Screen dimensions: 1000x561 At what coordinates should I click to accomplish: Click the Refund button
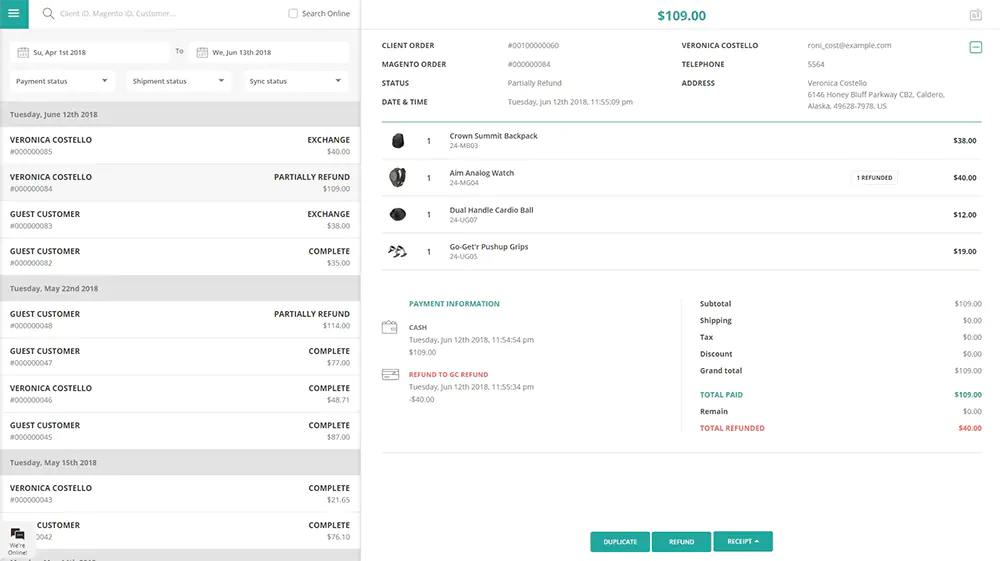pos(681,542)
